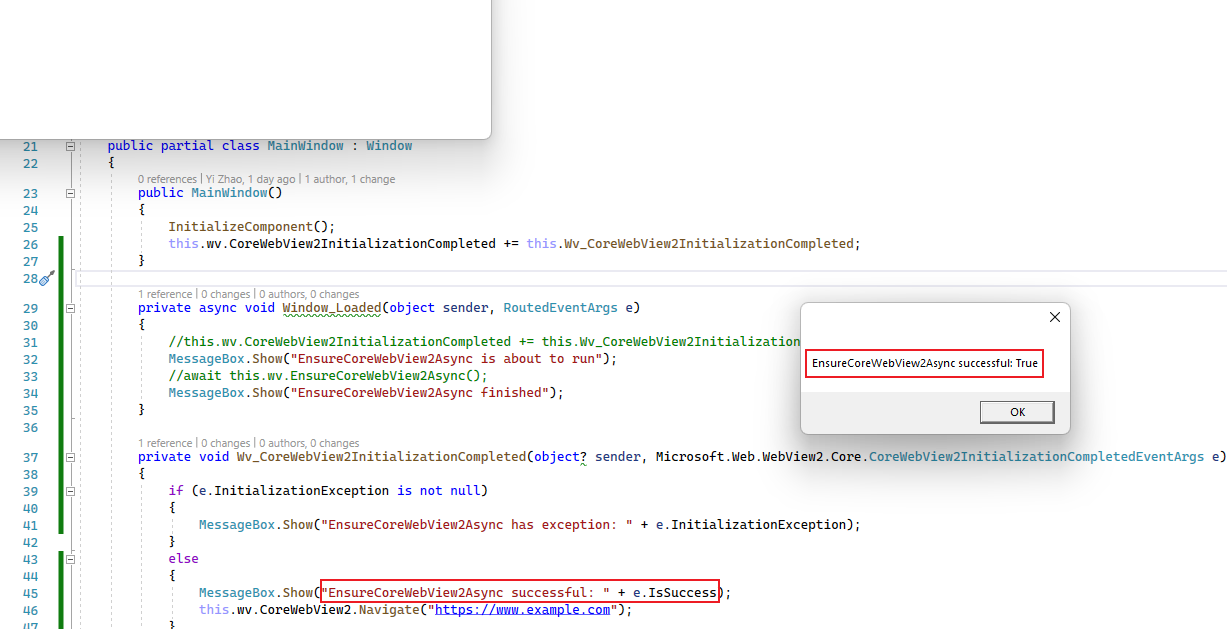Open the Quick Actions screwdriver icon on line 28

point(45,280)
